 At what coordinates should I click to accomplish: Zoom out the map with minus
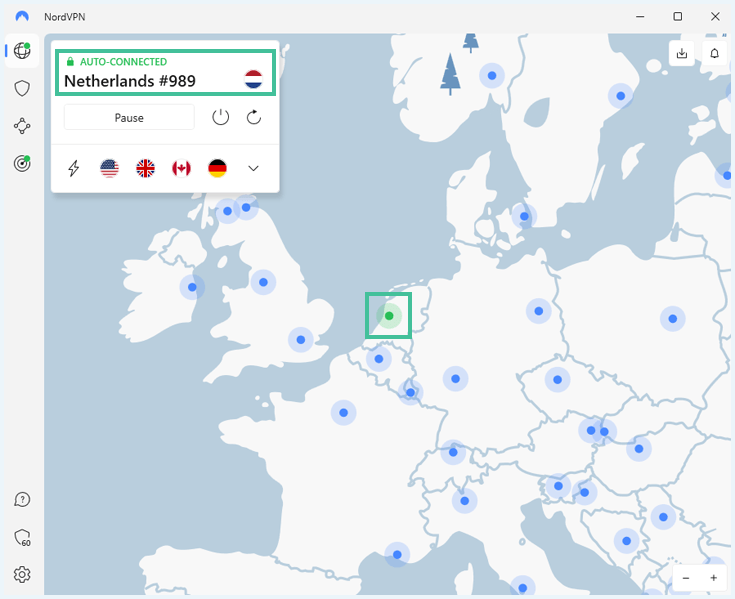pos(686,578)
